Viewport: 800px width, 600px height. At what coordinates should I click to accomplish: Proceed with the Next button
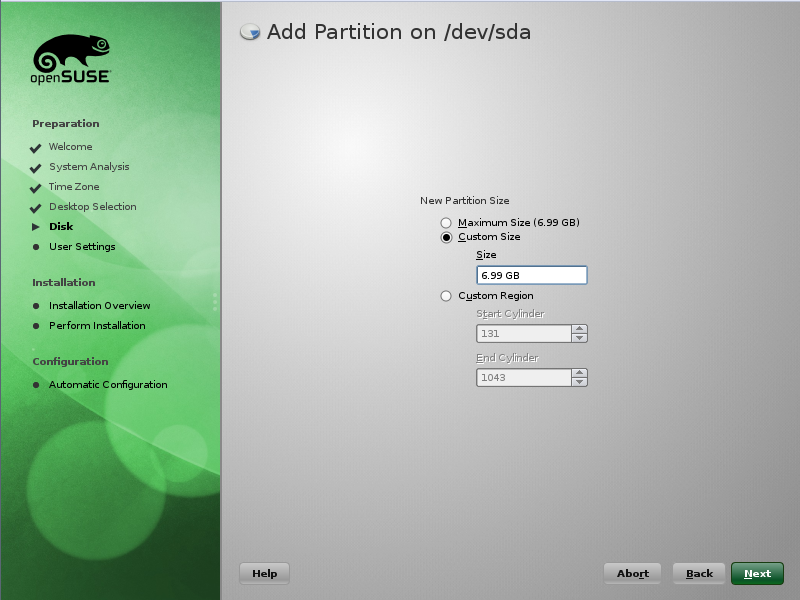click(757, 573)
